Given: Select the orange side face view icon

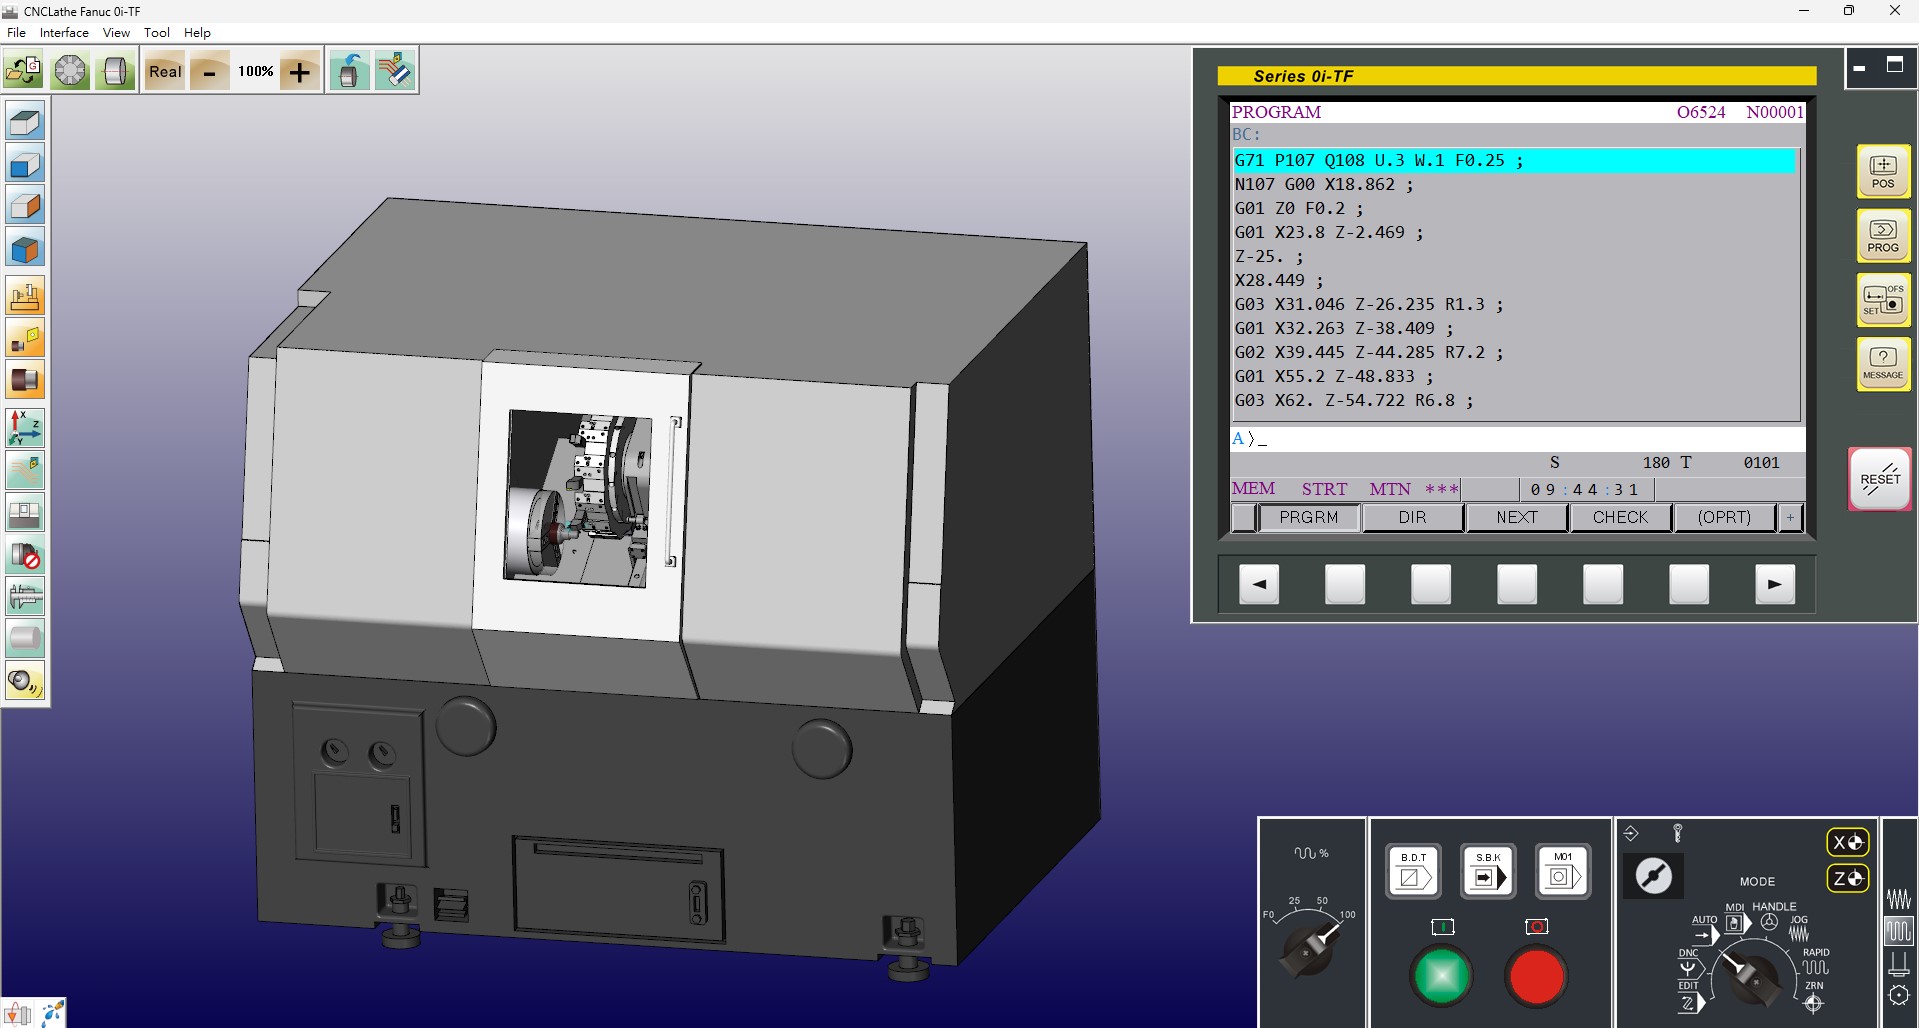Looking at the screenshot, I should coord(25,206).
